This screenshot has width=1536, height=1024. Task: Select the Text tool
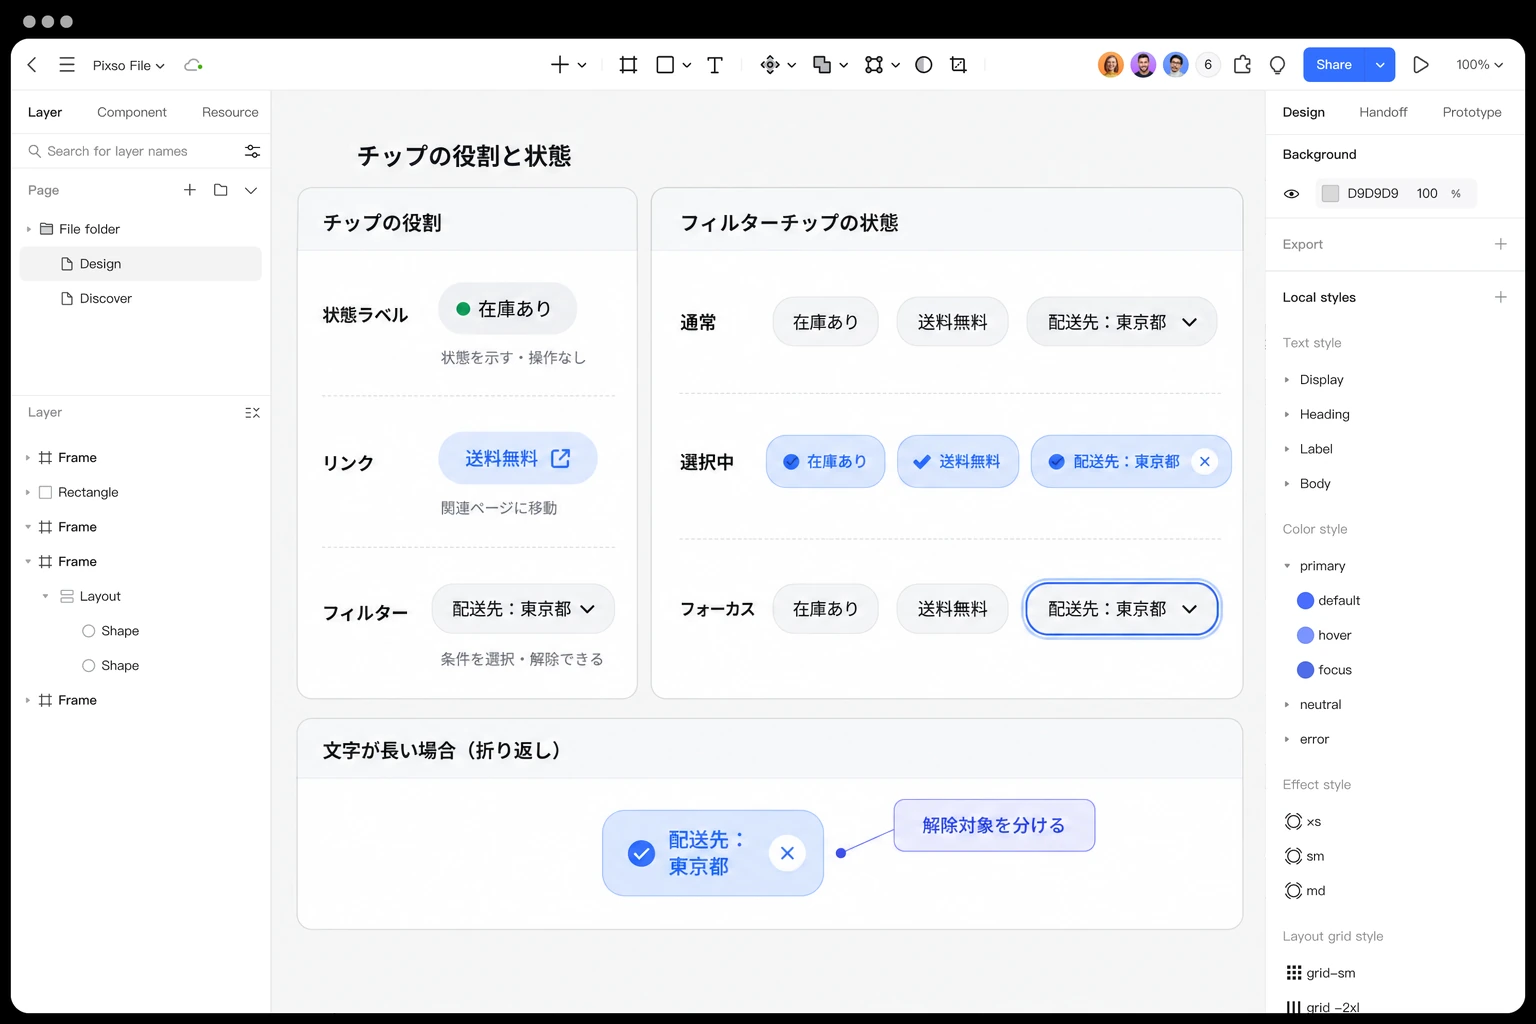click(715, 65)
